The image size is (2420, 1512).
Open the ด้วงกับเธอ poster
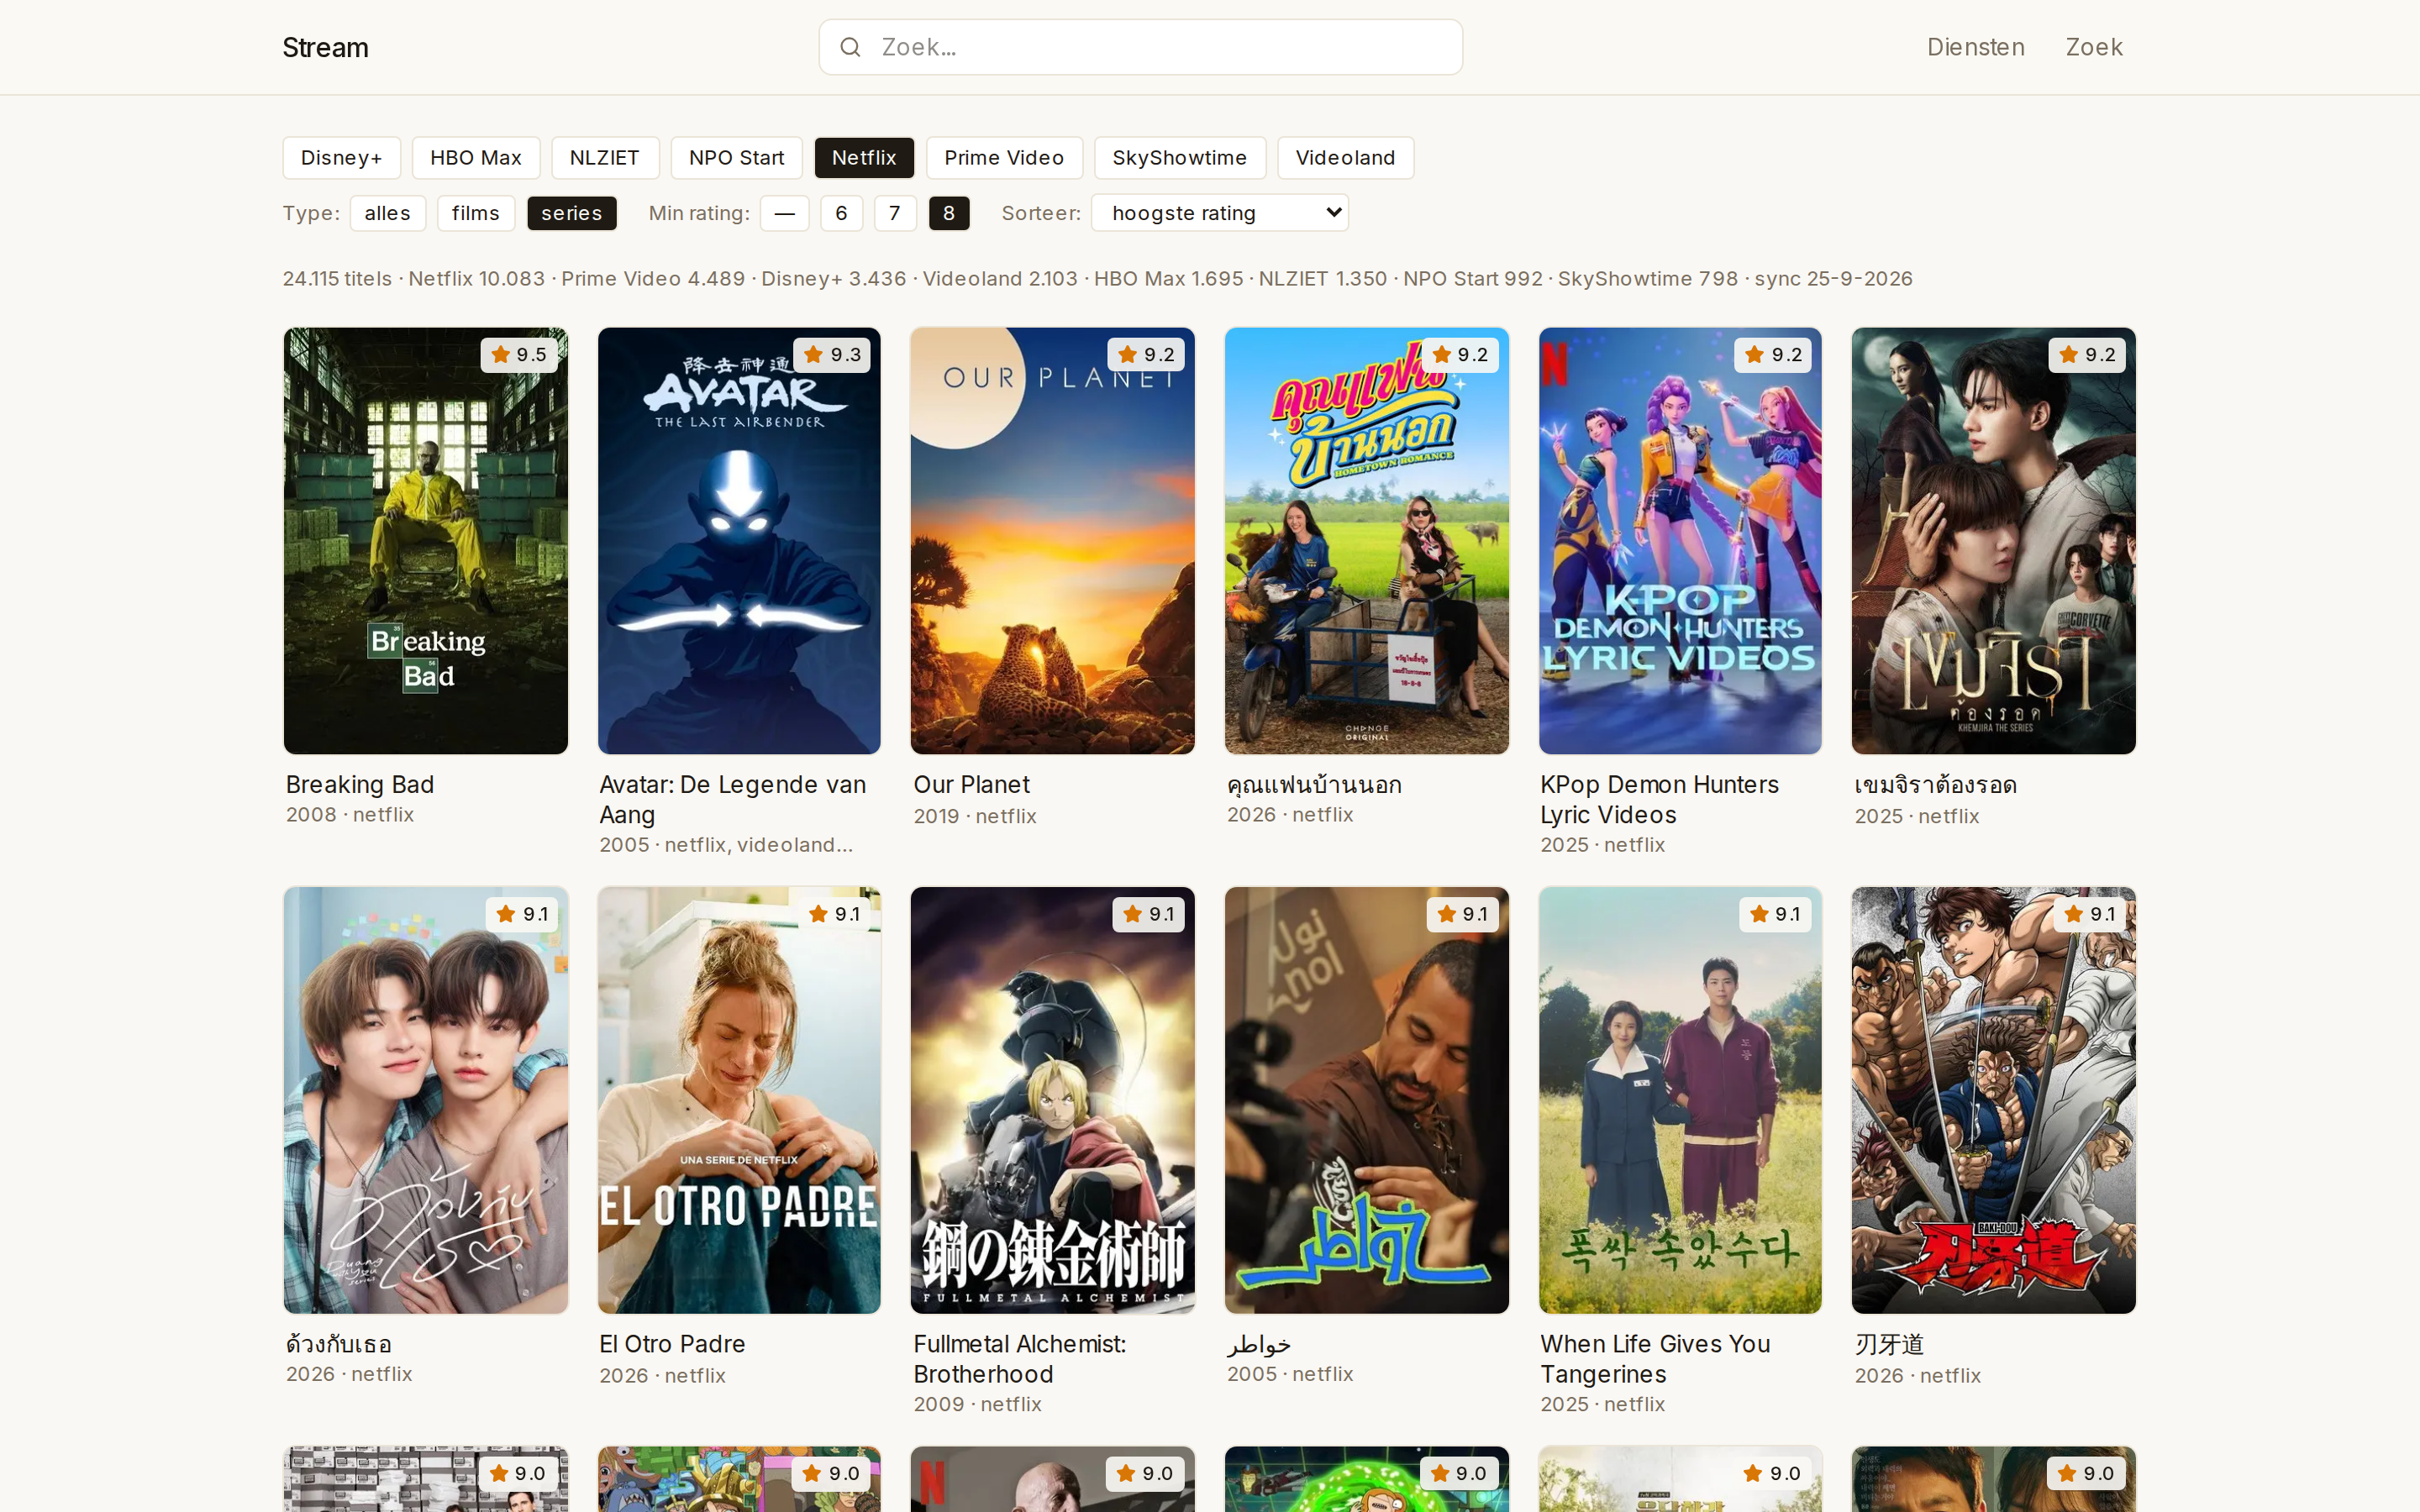click(x=426, y=1100)
